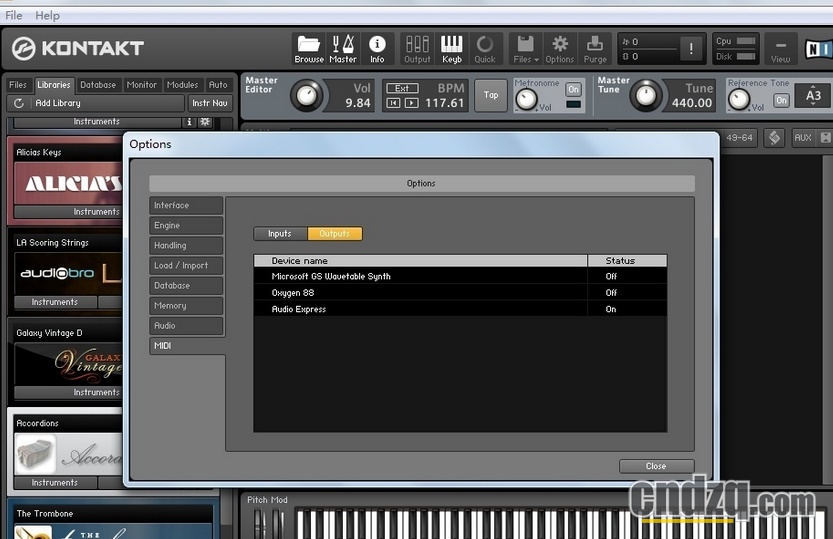Switch to the Auto tab

(x=218, y=85)
